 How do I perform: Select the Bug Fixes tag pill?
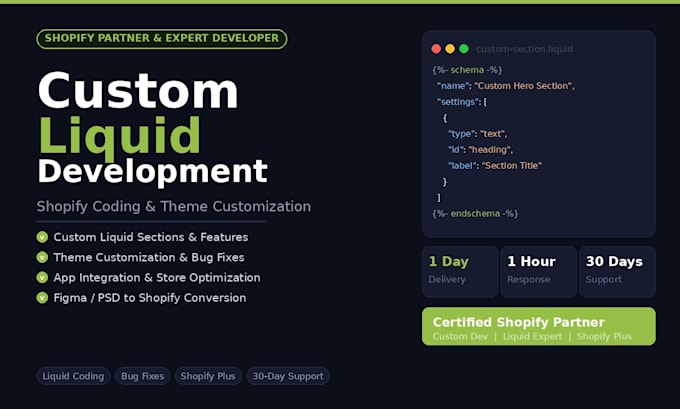click(143, 376)
